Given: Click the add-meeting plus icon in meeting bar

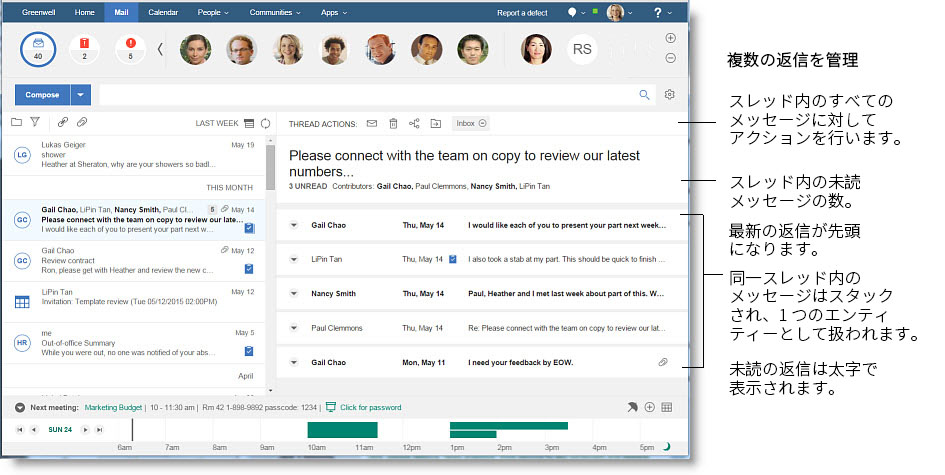Looking at the screenshot, I should pyautogui.click(x=650, y=407).
